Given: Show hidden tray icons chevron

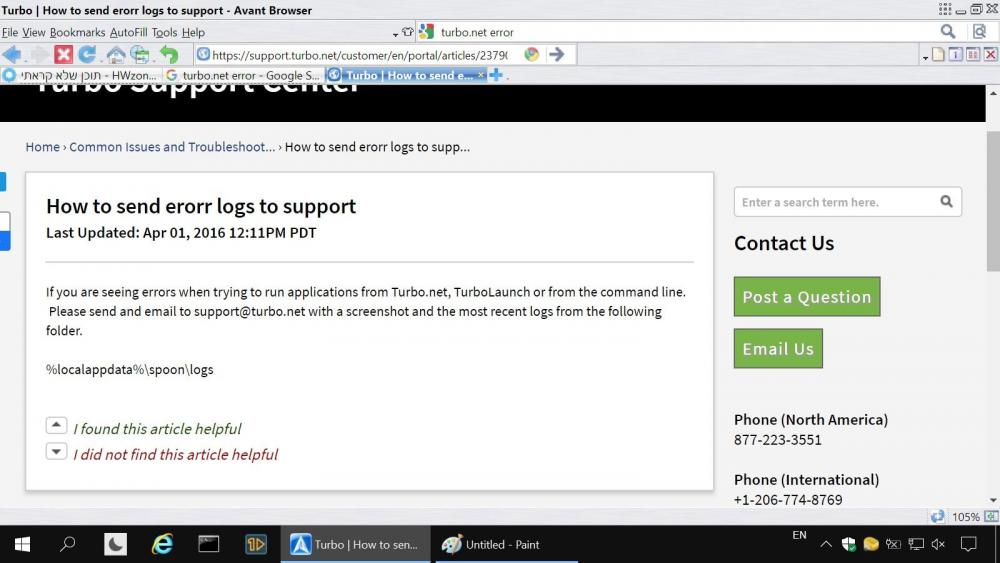Looking at the screenshot, I should (x=826, y=545).
